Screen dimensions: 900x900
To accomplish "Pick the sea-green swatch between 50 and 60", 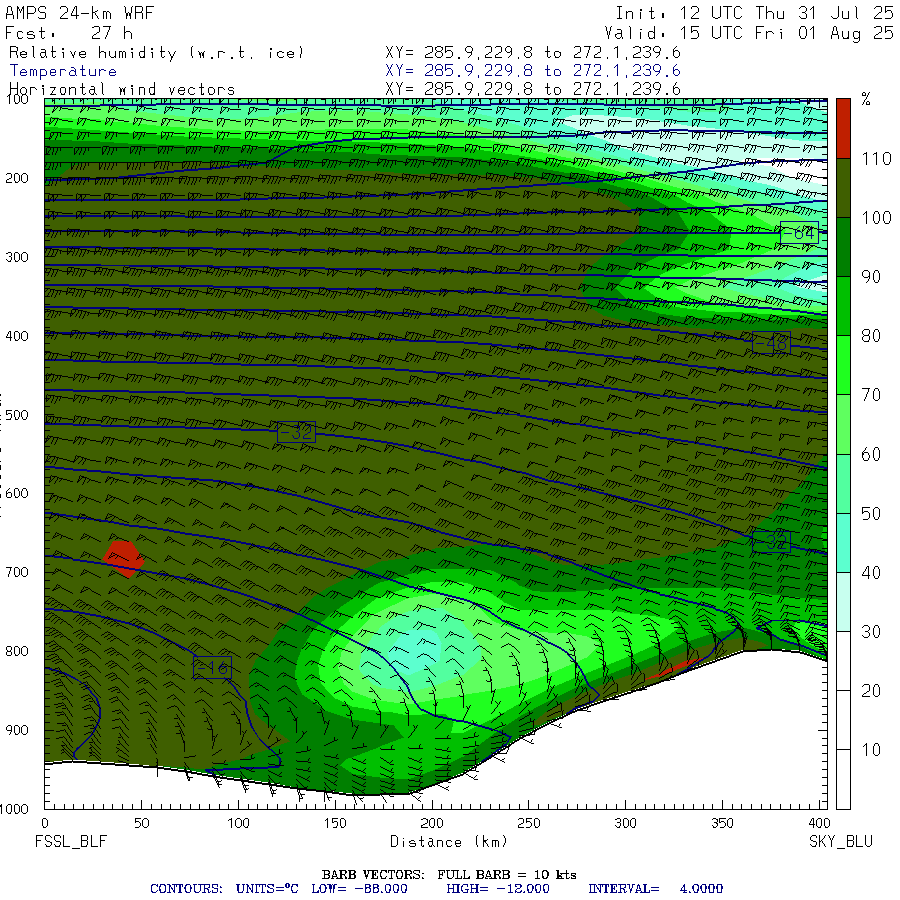I will (x=843, y=483).
